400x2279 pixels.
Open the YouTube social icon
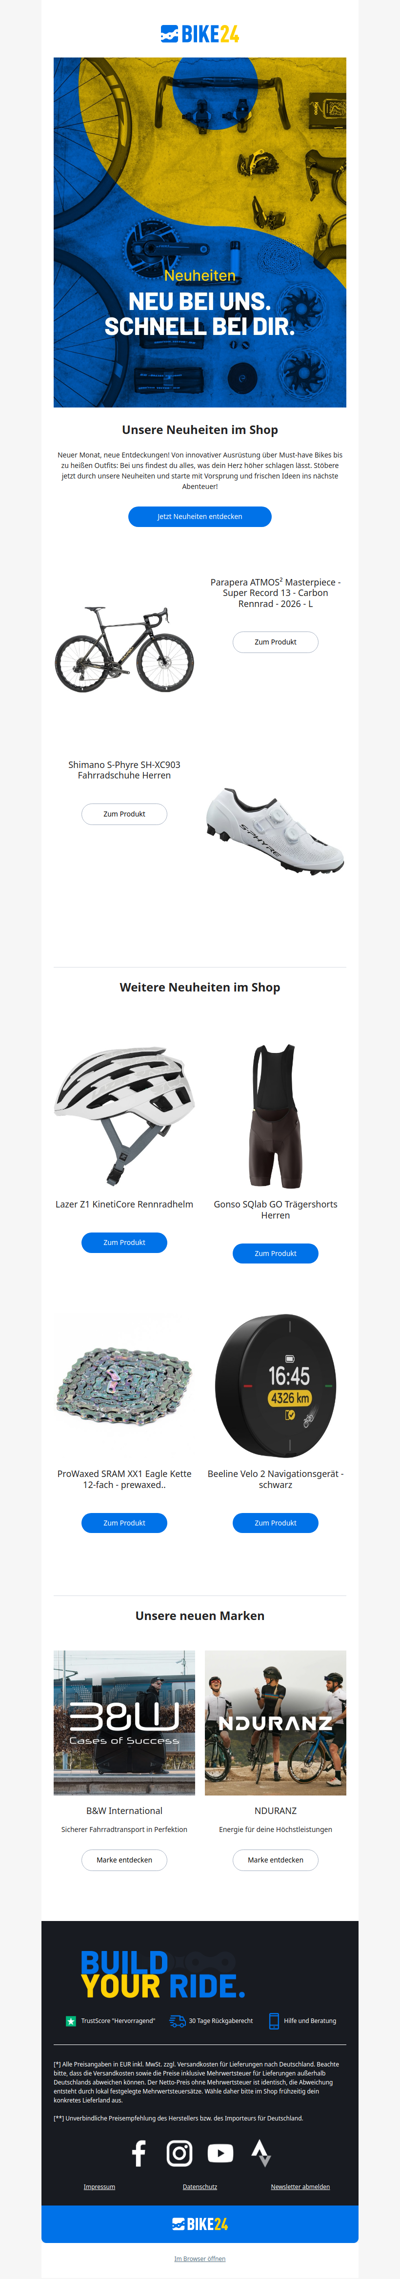click(x=220, y=2153)
